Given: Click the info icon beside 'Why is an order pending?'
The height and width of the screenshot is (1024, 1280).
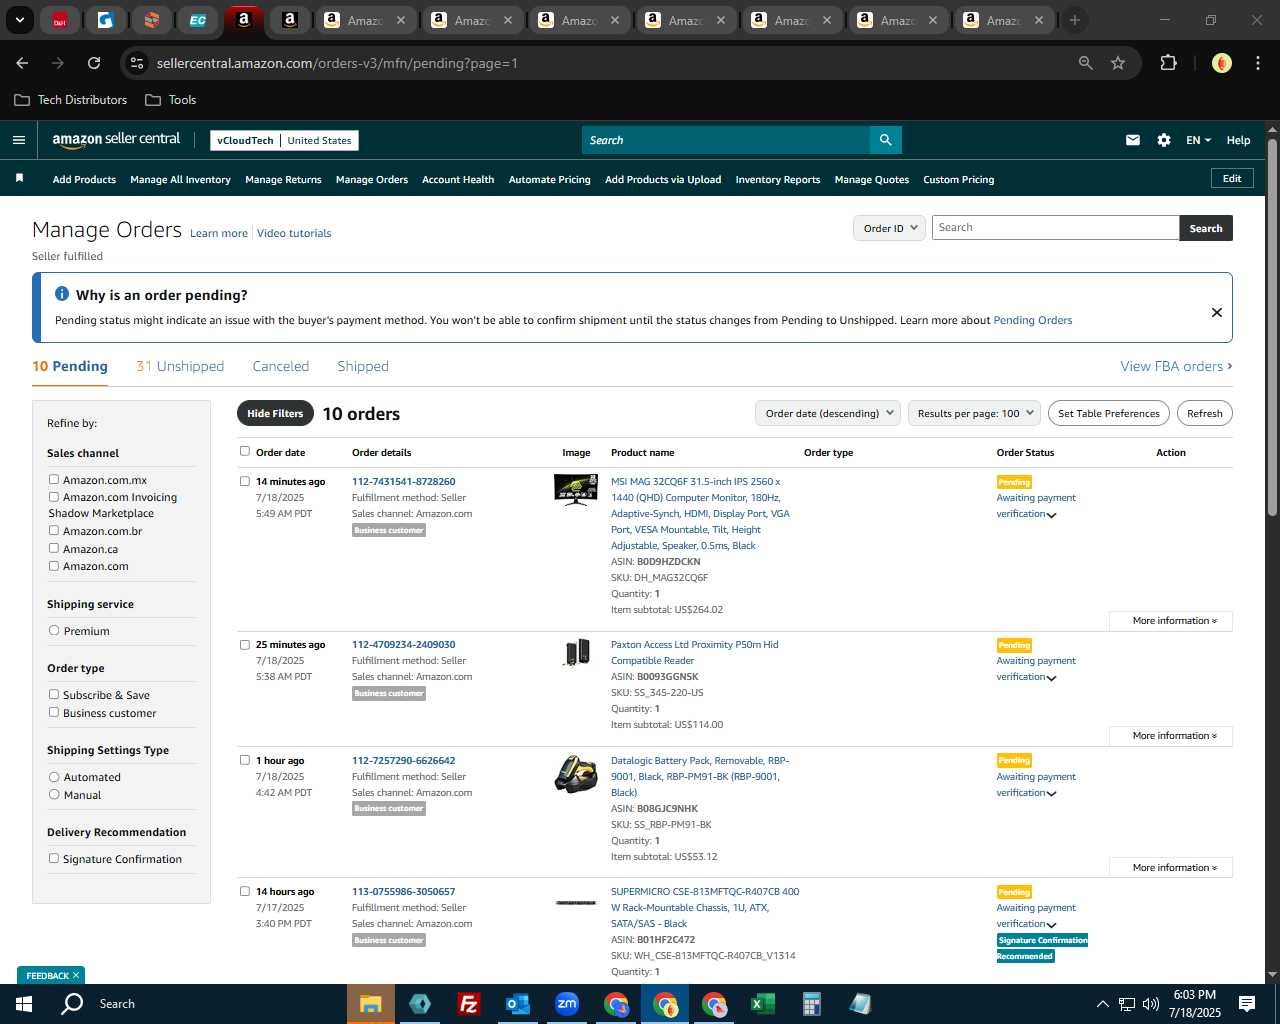Looking at the screenshot, I should (x=62, y=294).
